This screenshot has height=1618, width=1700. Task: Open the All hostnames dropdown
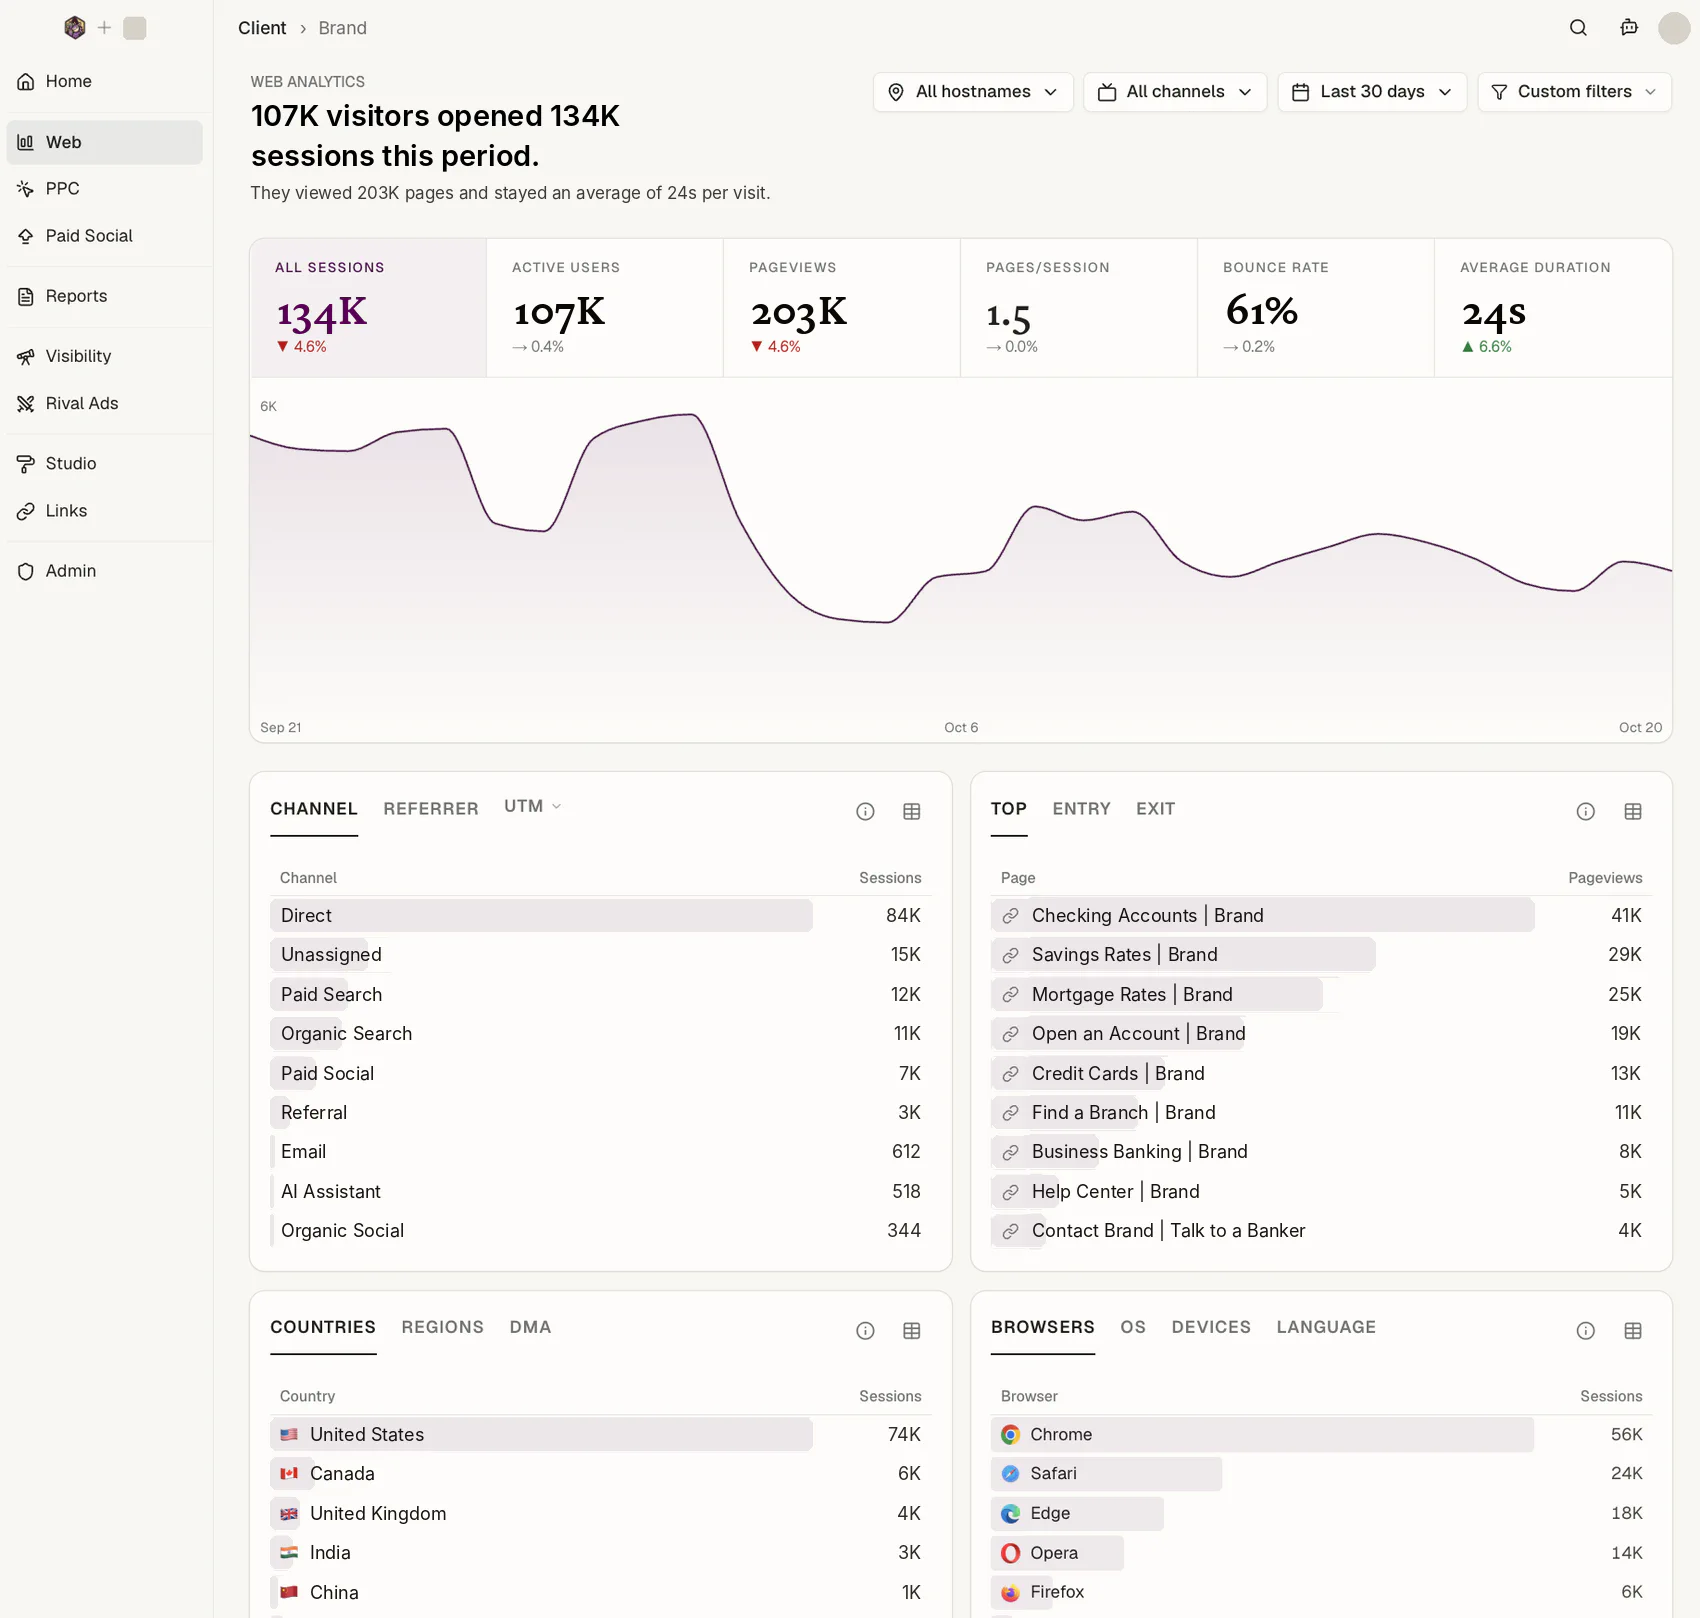pyautogui.click(x=973, y=92)
